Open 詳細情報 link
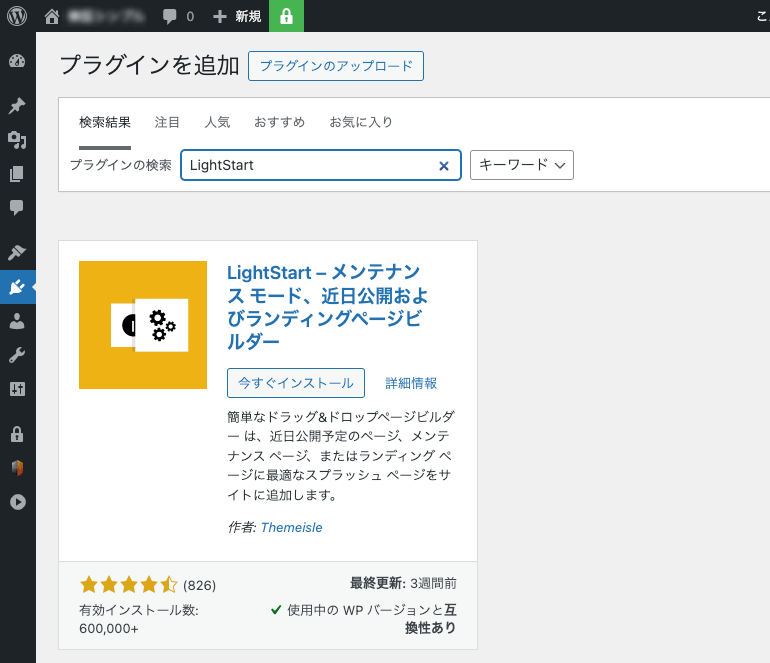 click(x=411, y=383)
